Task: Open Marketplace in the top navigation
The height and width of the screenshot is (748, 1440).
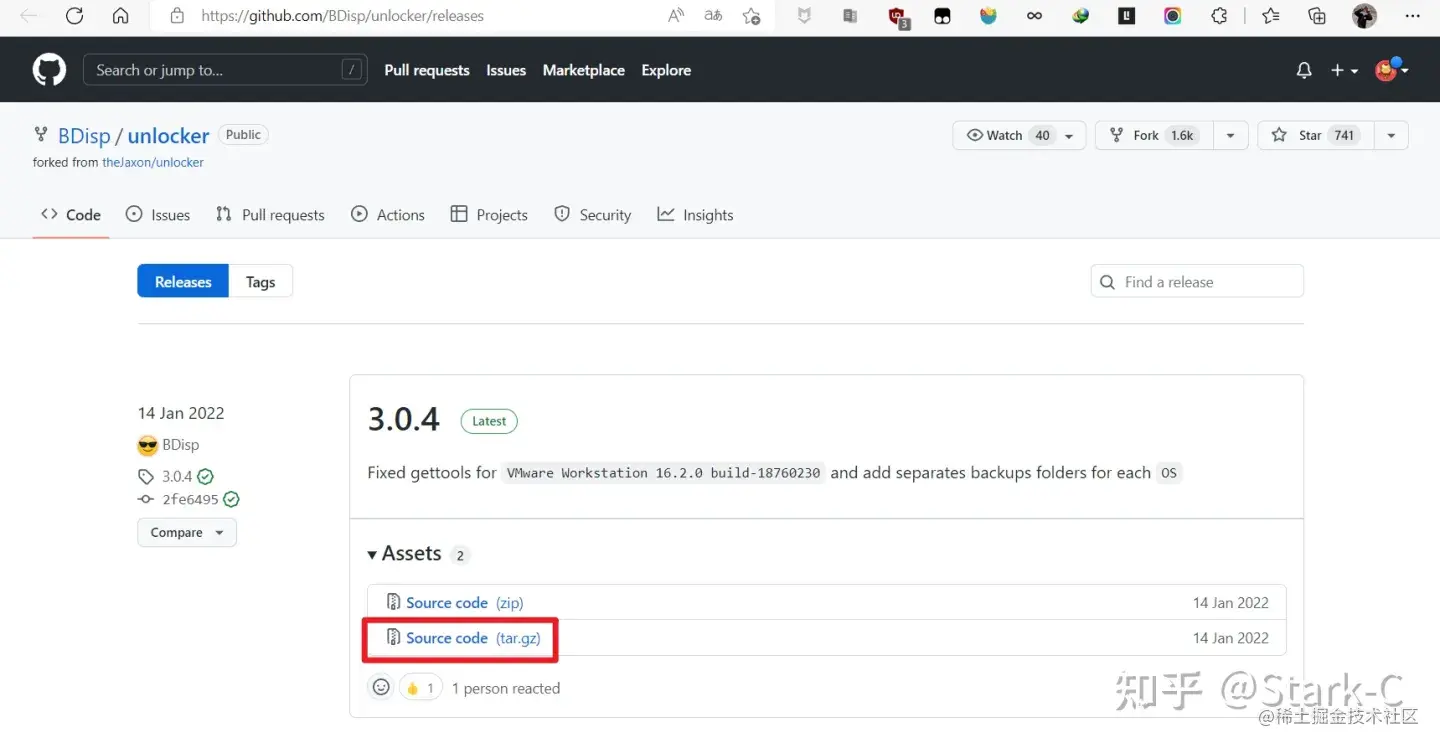Action: coord(584,70)
